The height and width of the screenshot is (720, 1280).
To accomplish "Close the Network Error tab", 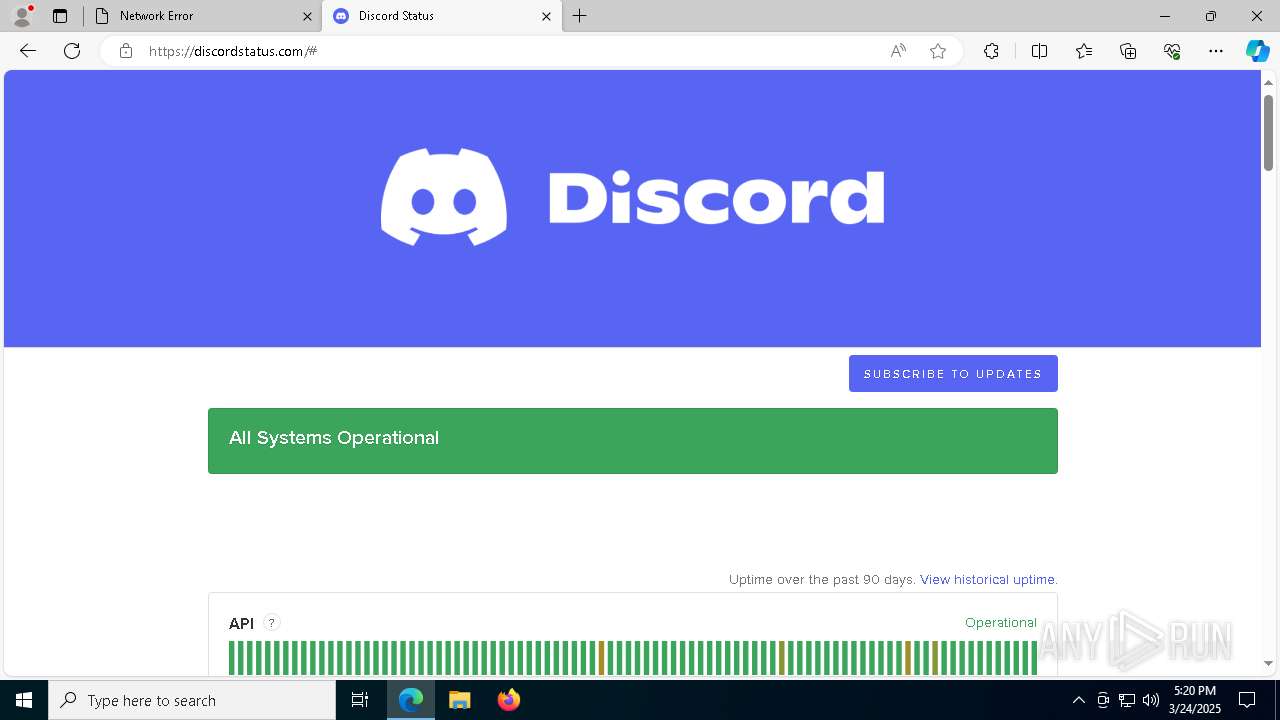I will click(x=307, y=16).
